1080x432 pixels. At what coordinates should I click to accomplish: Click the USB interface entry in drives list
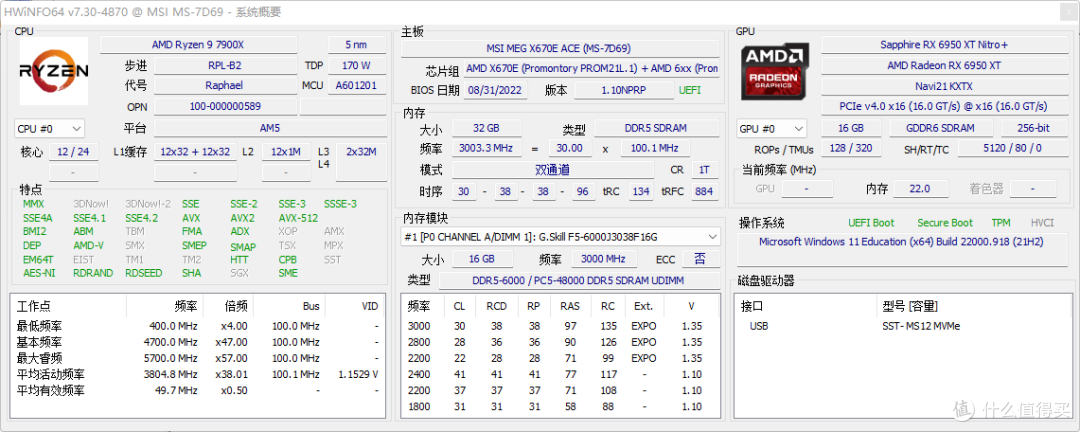click(x=759, y=326)
